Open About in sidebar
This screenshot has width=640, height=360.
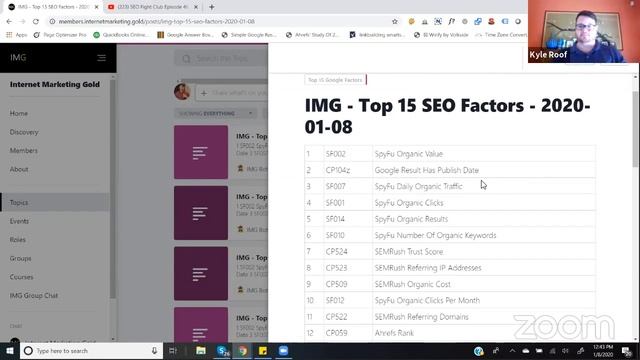click(19, 169)
